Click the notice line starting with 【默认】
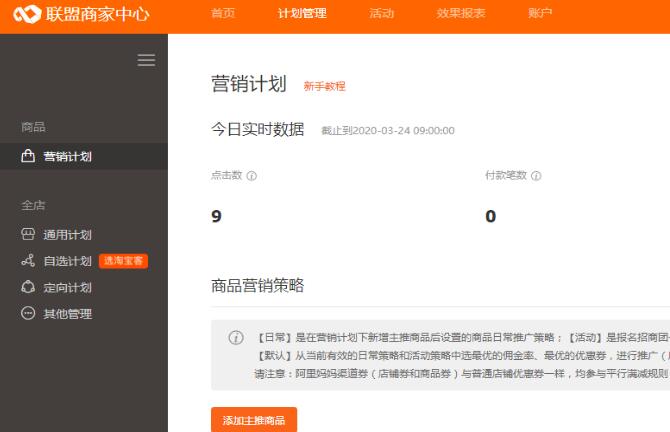This screenshot has width=670, height=432. [462, 356]
